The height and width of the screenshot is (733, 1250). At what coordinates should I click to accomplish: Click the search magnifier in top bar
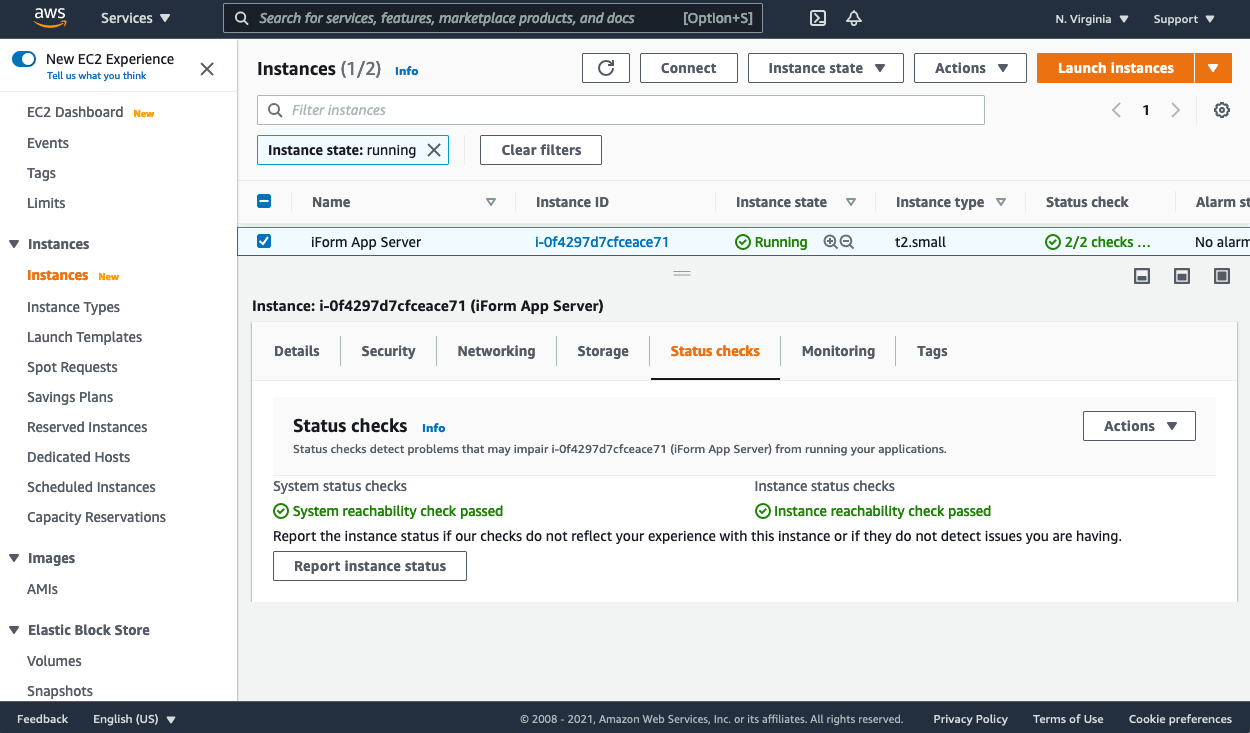click(242, 18)
